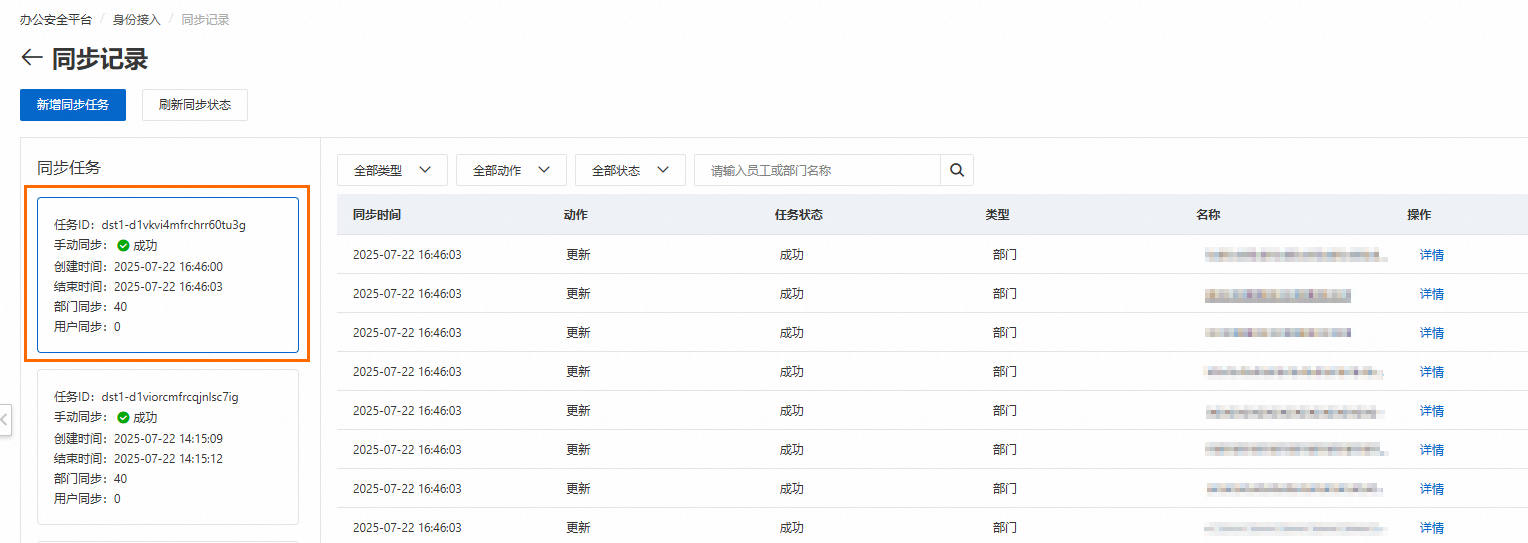Open 详情 link in third table row
The width and height of the screenshot is (1528, 543).
[1432, 332]
